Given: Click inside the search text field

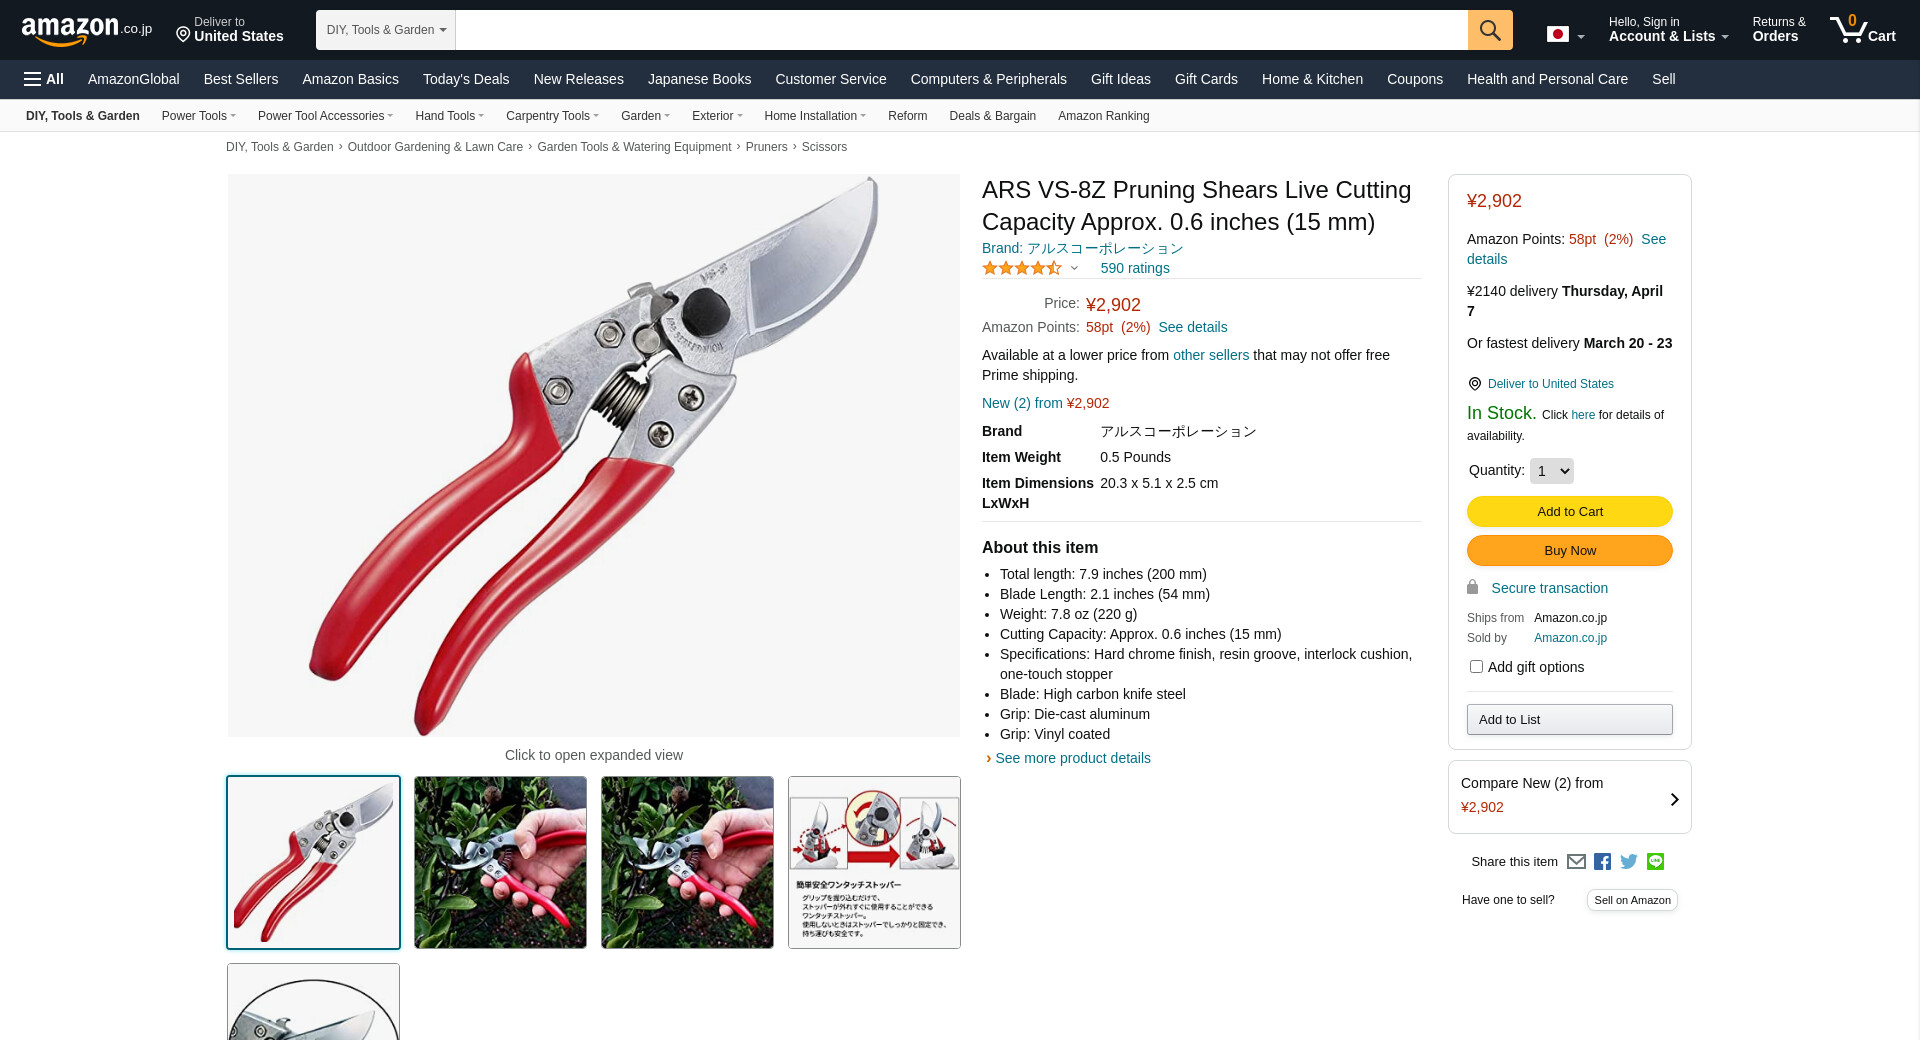Looking at the screenshot, I should pos(961,30).
